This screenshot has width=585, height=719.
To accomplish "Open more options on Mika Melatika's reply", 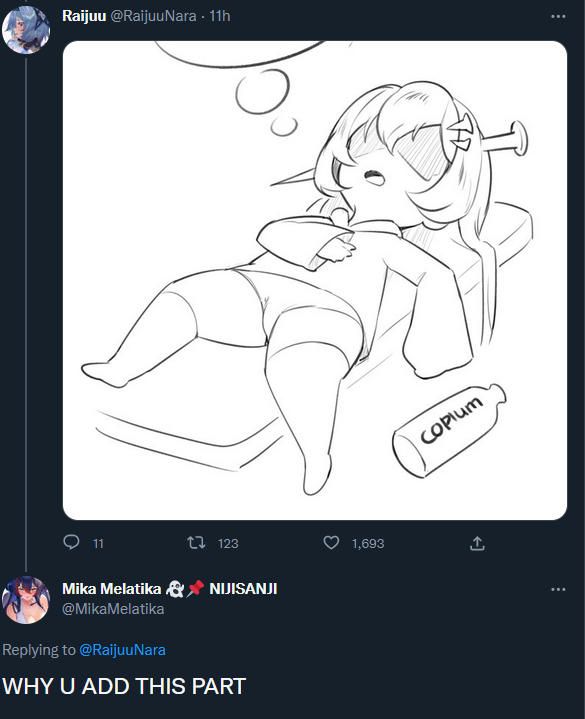I will coord(558,589).
